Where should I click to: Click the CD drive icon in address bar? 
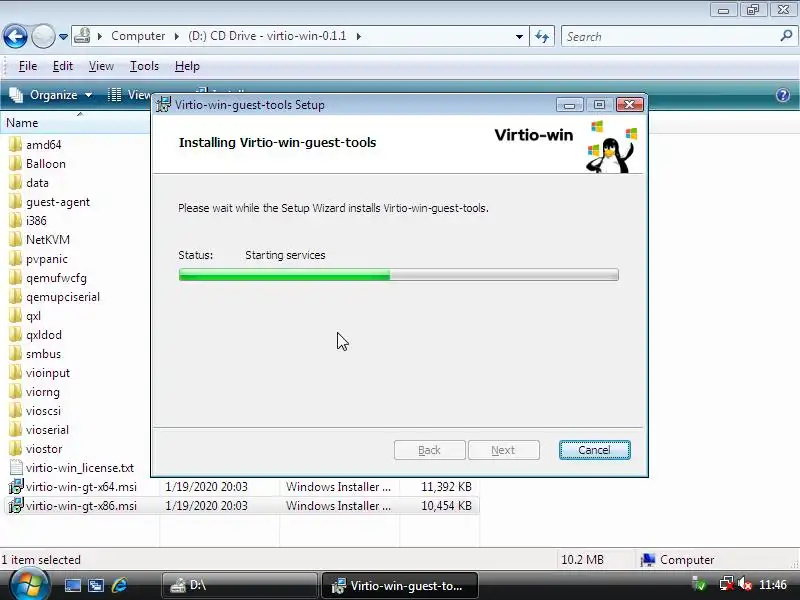[82, 36]
